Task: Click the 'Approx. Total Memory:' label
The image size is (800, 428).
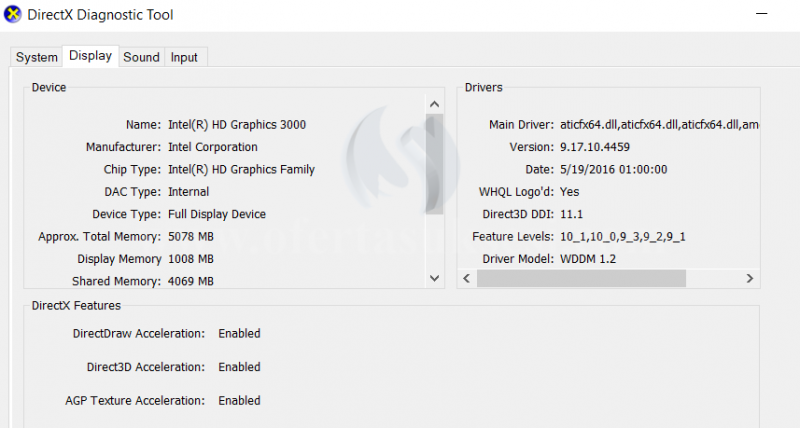Action: [x=99, y=237]
